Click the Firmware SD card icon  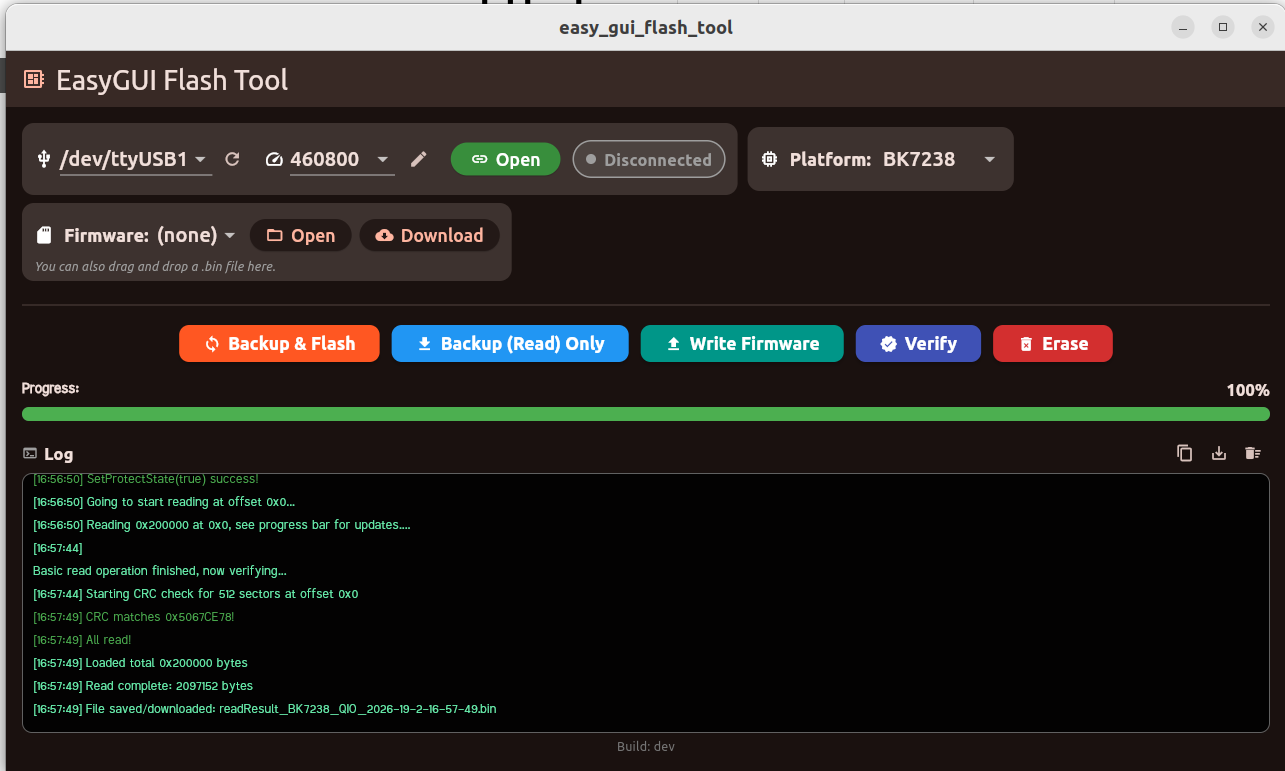pyautogui.click(x=44, y=236)
